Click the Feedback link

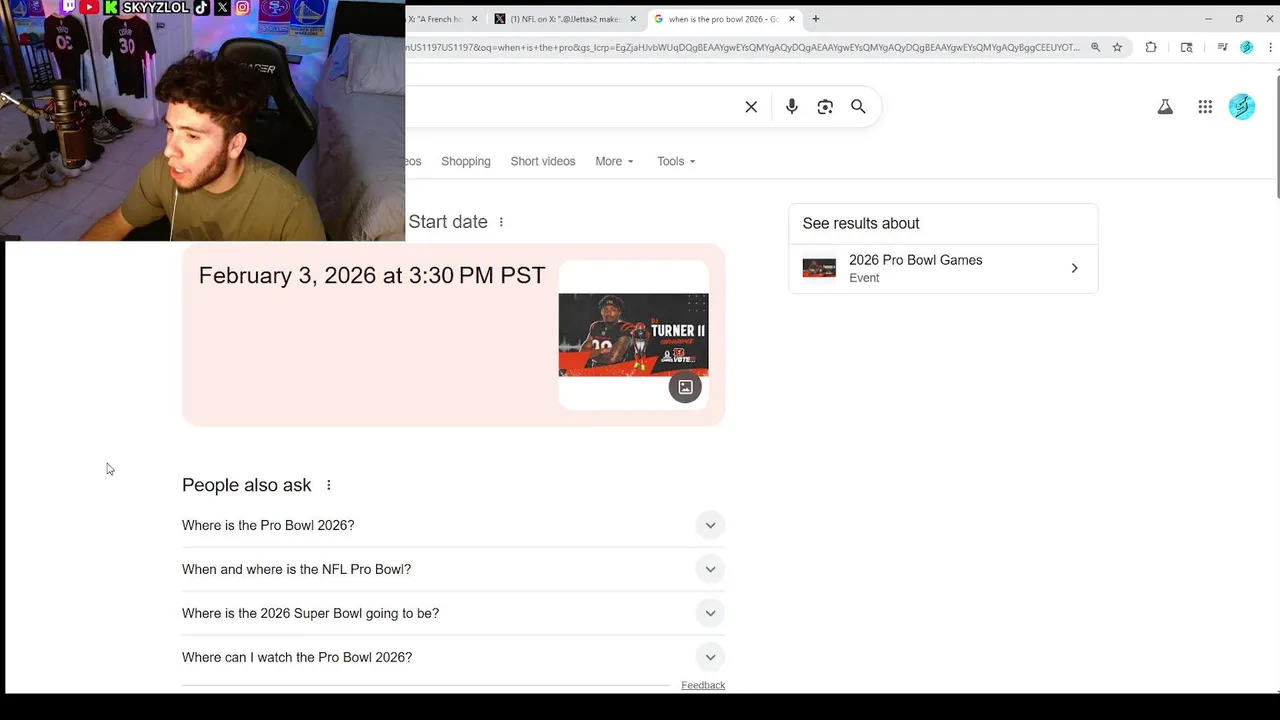[x=703, y=685]
